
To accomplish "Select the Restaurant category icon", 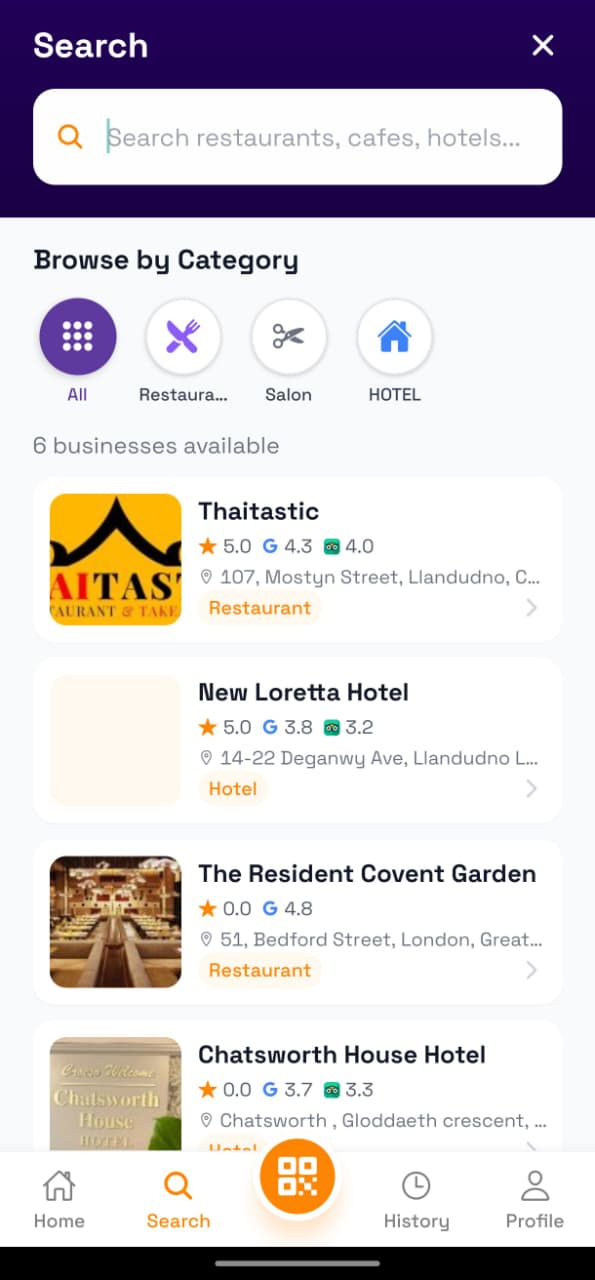I will 183,336.
